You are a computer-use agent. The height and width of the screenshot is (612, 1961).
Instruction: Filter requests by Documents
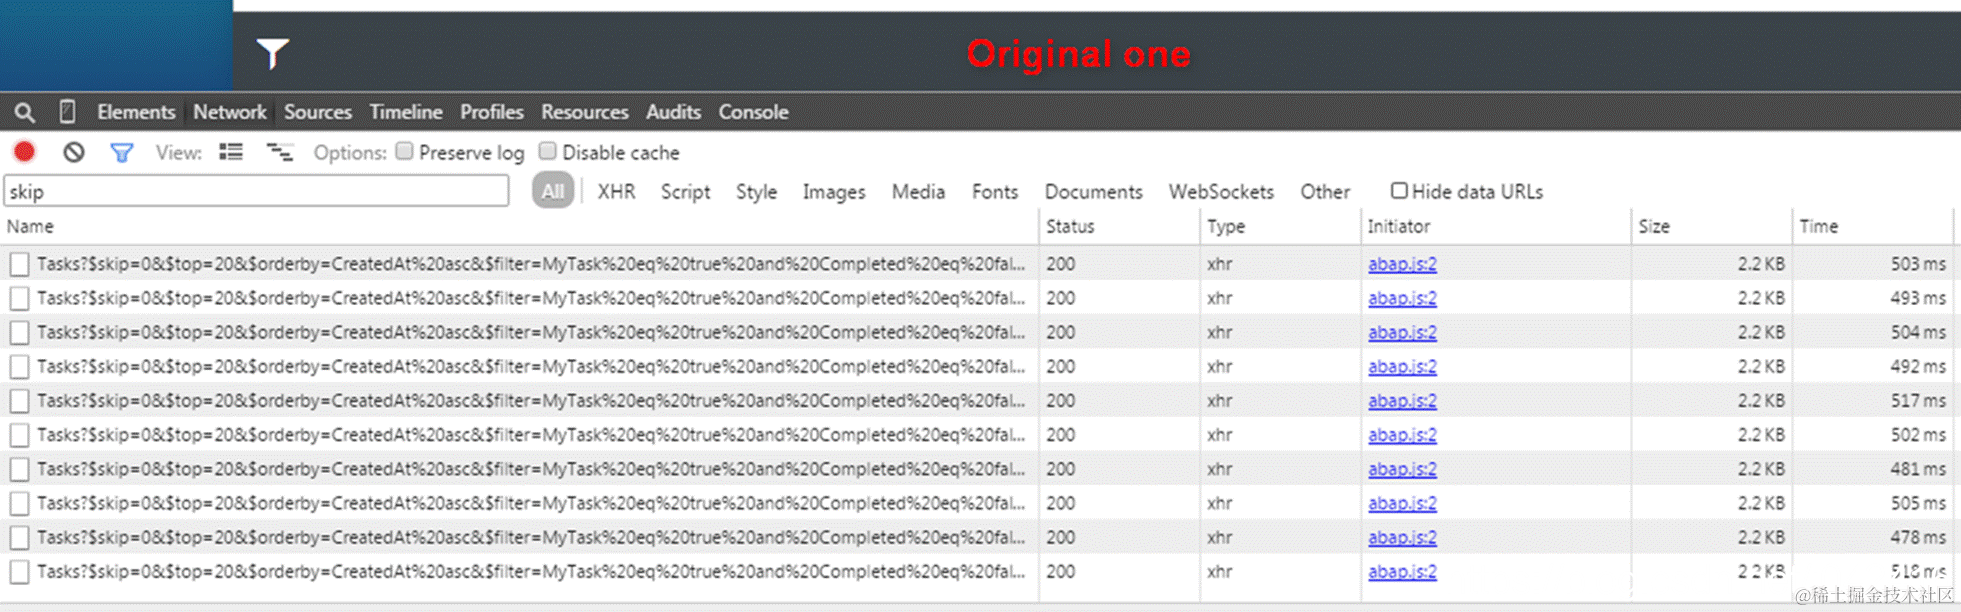tap(1093, 191)
